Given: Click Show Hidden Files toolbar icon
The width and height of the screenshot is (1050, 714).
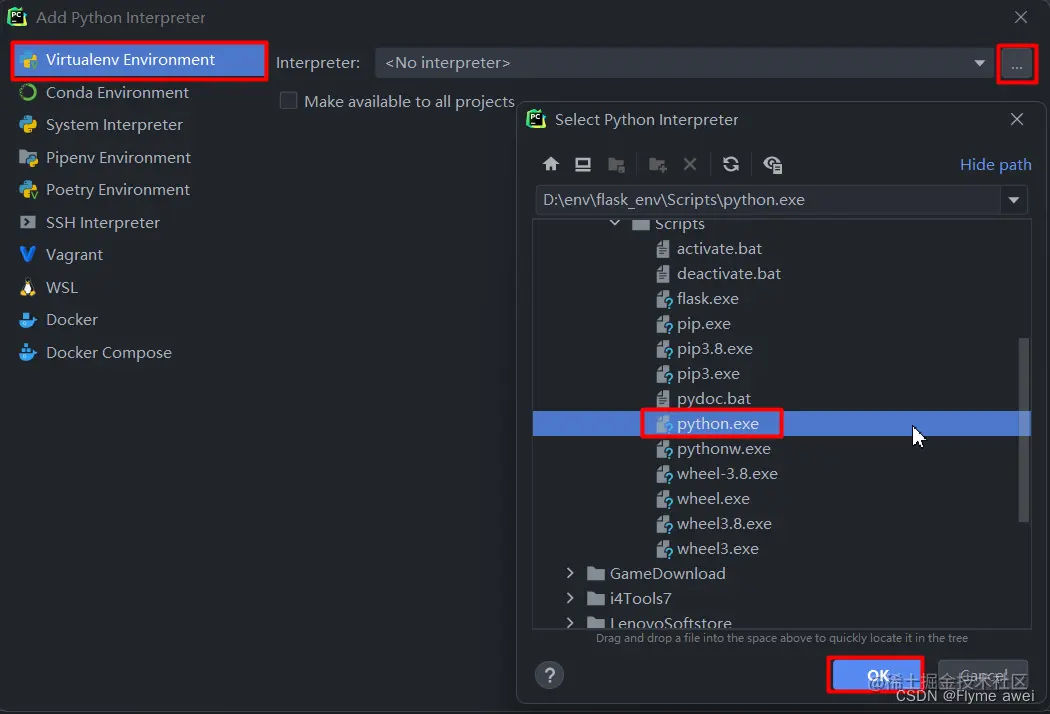Looking at the screenshot, I should [x=772, y=164].
